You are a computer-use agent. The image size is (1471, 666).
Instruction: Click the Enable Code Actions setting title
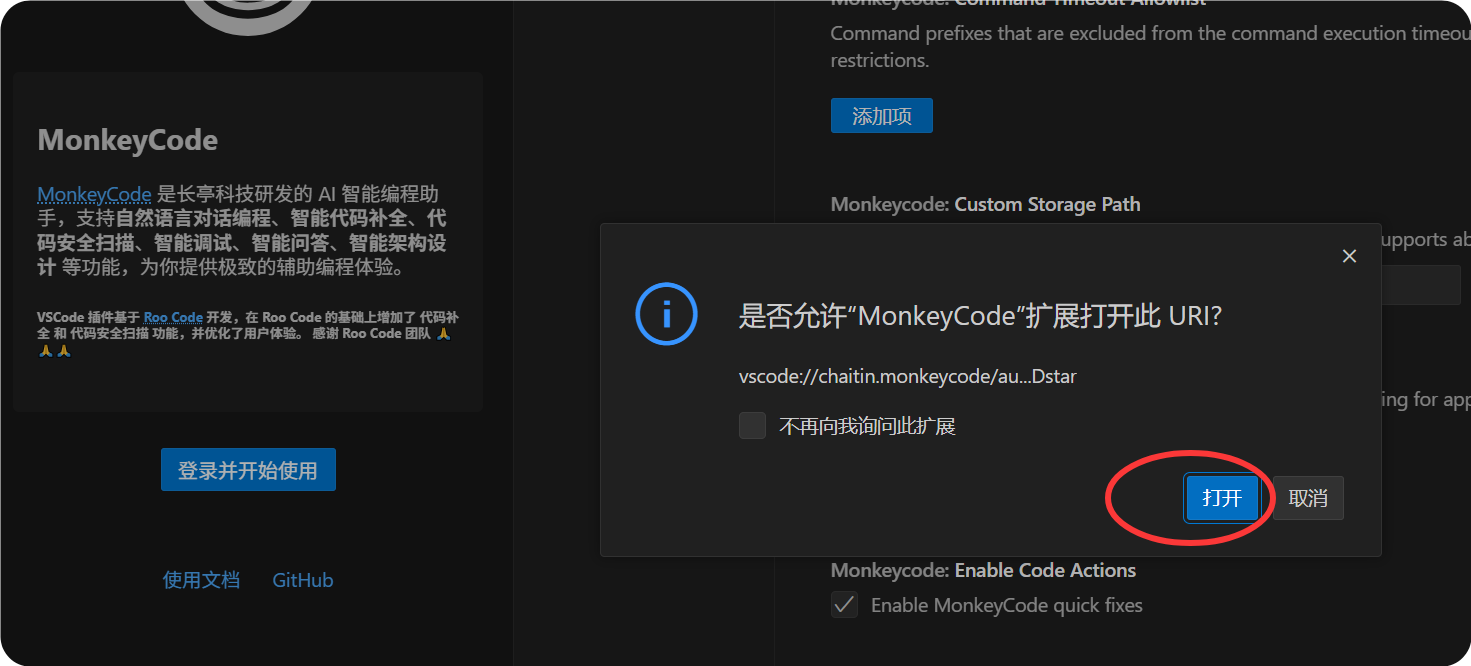point(983,570)
